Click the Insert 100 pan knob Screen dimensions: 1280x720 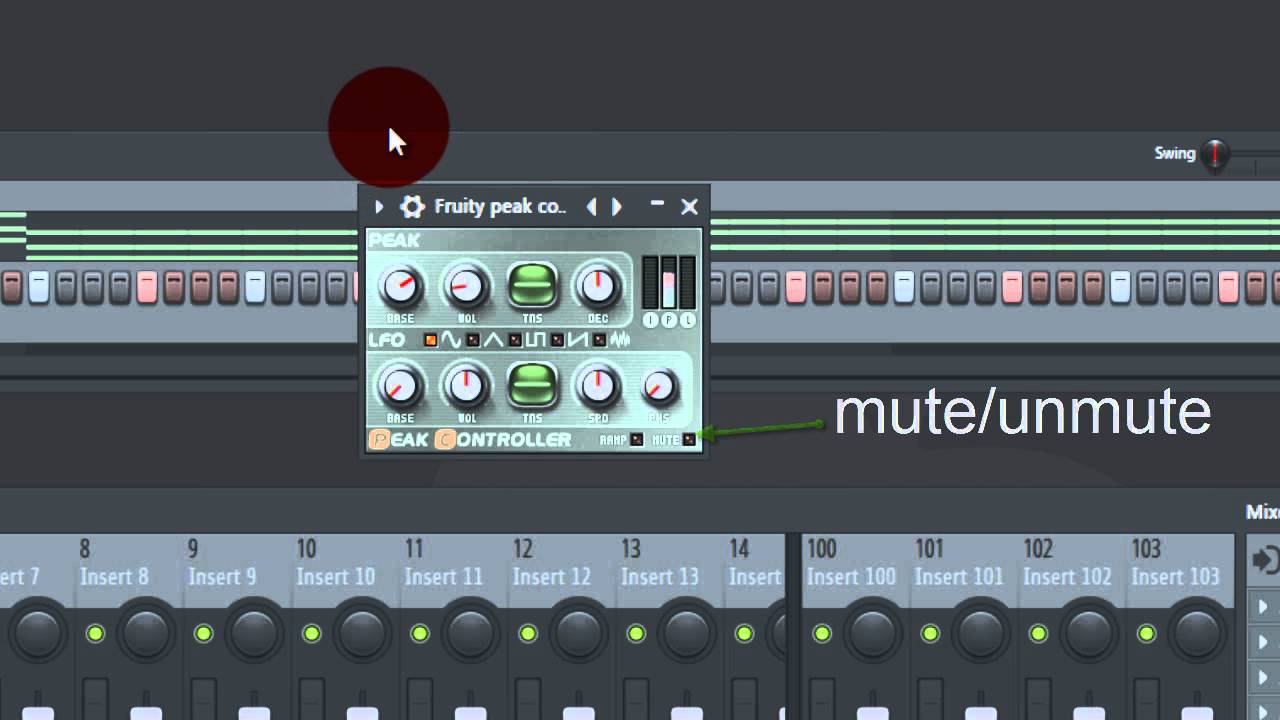pos(872,633)
